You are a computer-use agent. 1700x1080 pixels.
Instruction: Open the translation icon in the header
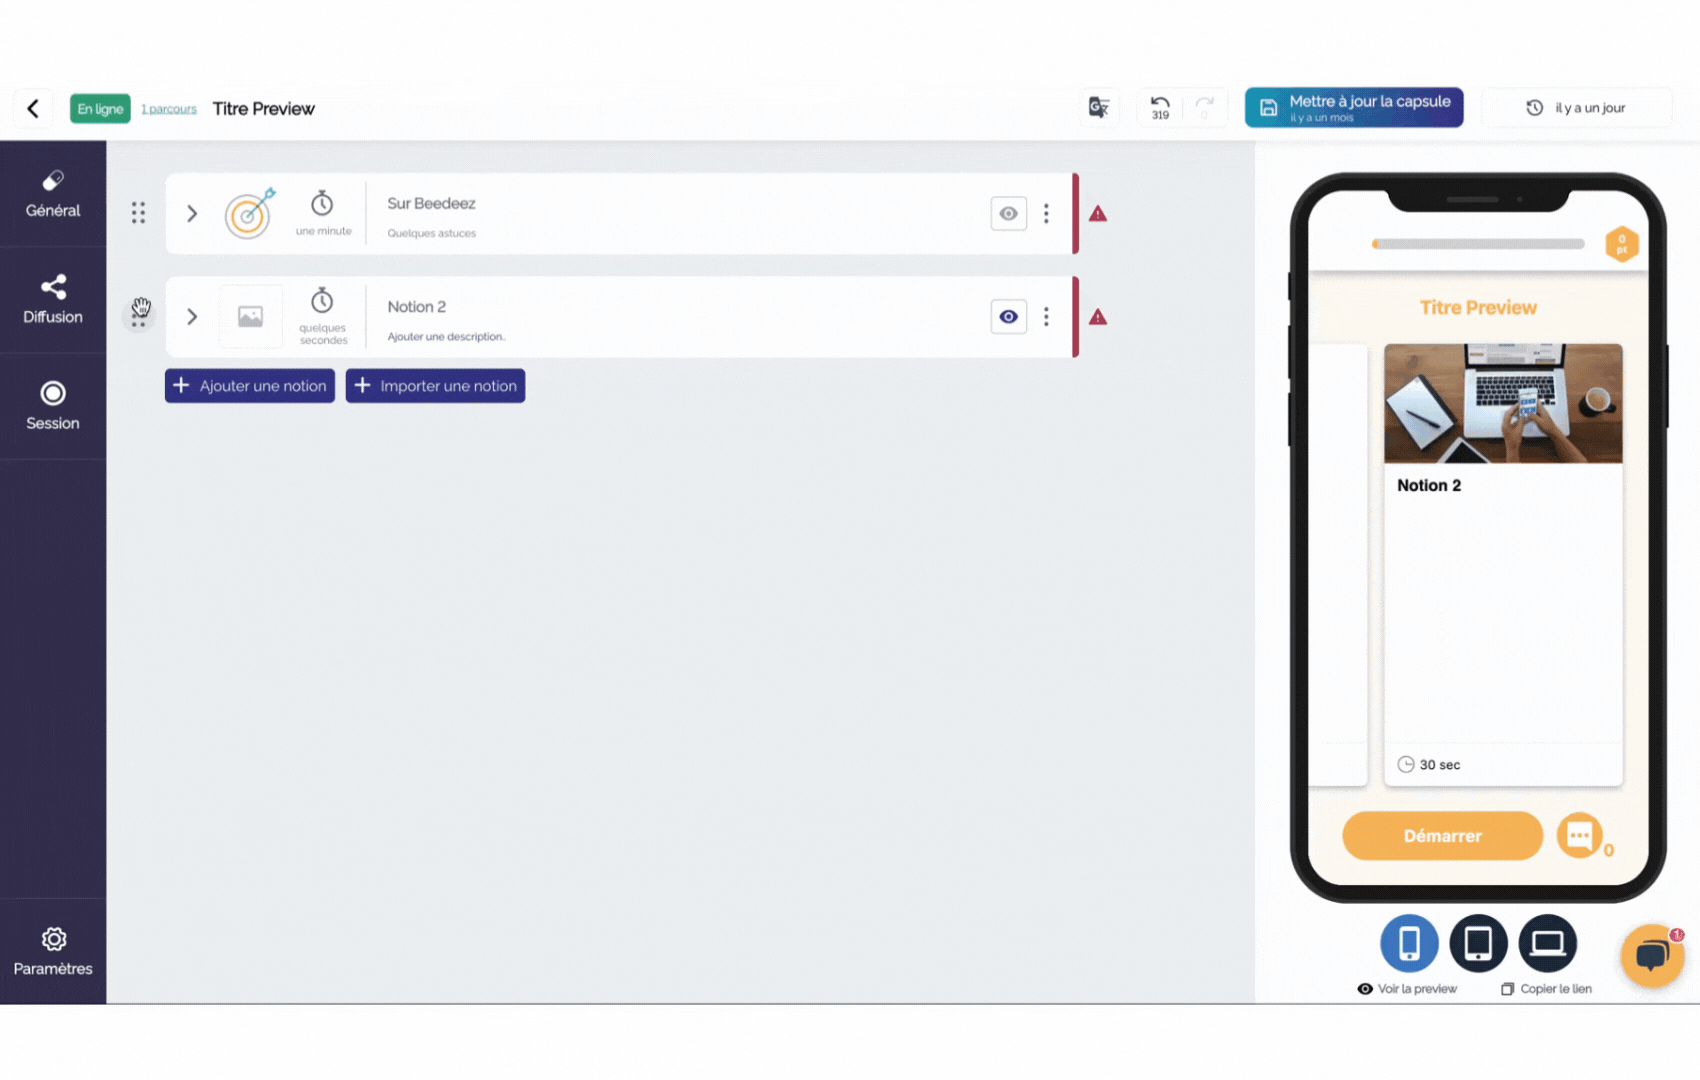1099,108
